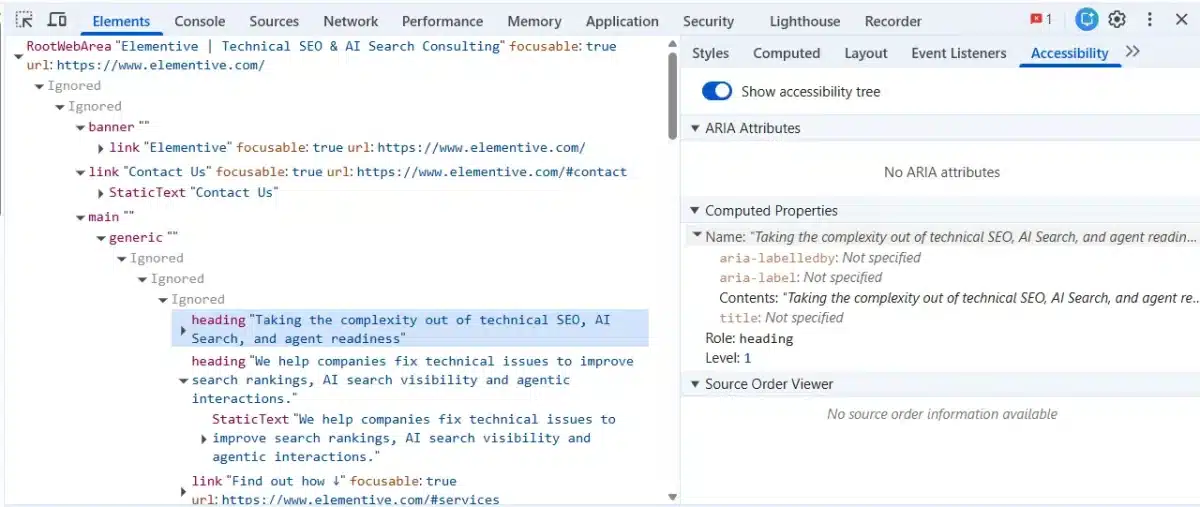Click "No source order information available" text
Image resolution: width=1200 pixels, height=507 pixels.
(941, 414)
